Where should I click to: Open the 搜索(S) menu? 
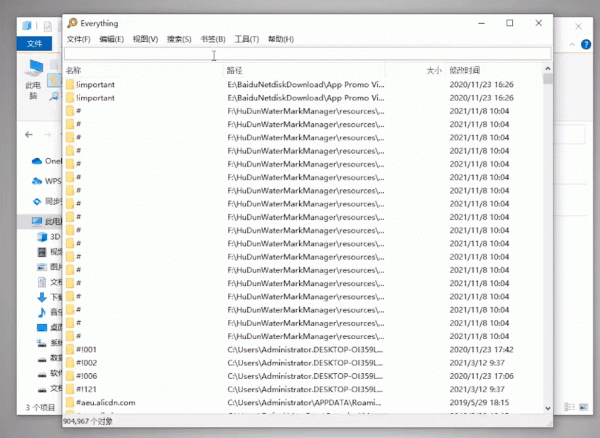pos(179,39)
